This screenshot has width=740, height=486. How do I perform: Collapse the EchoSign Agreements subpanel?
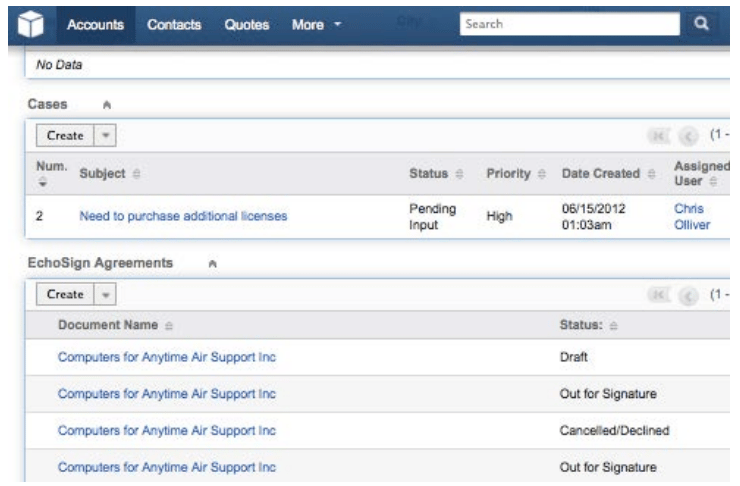coord(211,265)
